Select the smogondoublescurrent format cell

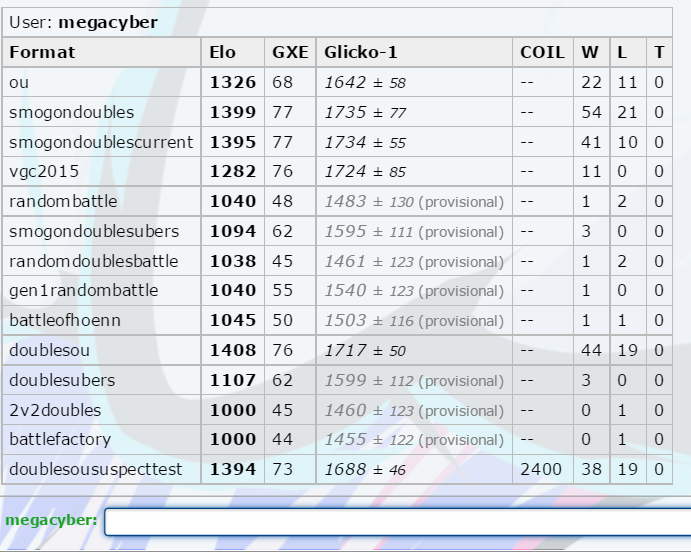pos(101,142)
